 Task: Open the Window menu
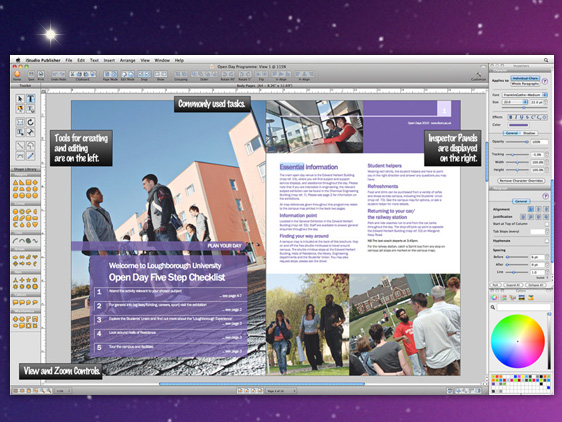click(162, 60)
